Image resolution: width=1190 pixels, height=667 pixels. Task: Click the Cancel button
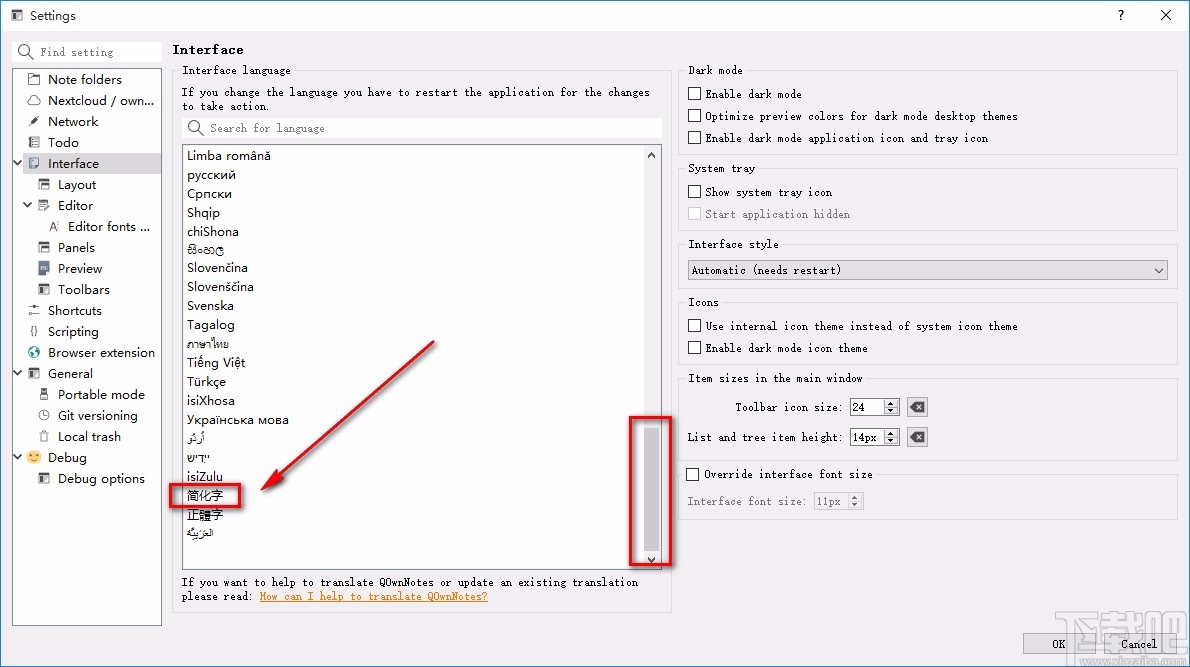tap(1138, 643)
